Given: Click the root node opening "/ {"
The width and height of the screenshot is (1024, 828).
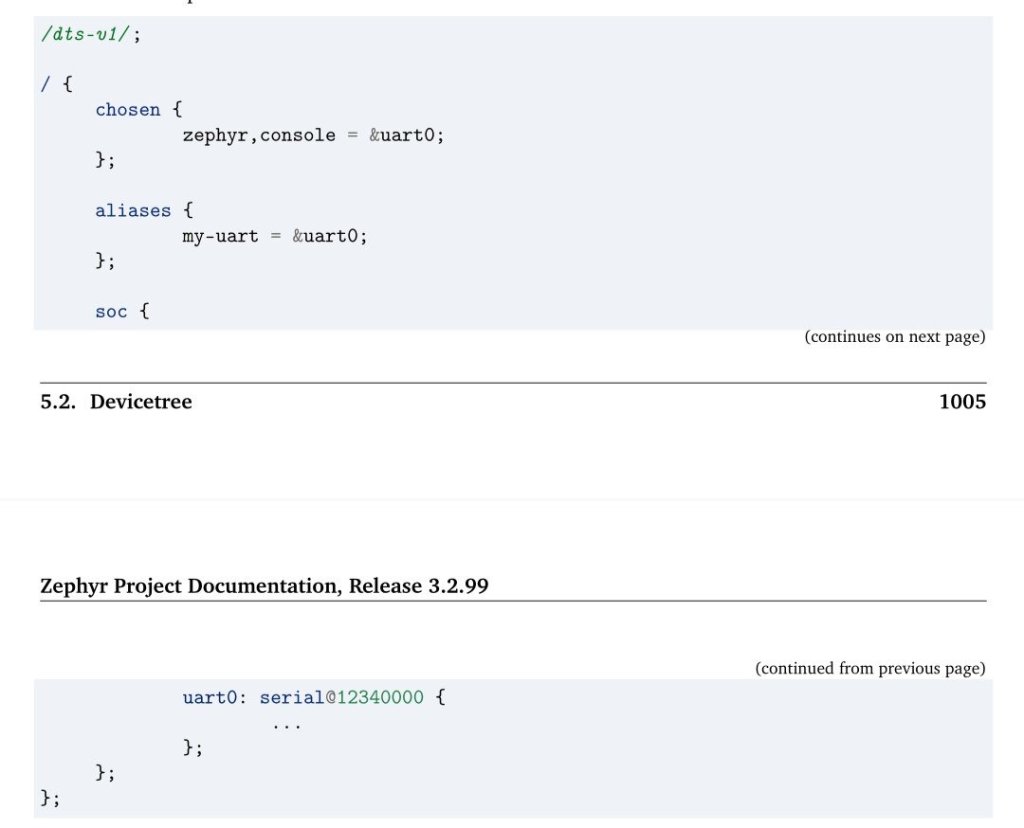Looking at the screenshot, I should pyautogui.click(x=56, y=85).
